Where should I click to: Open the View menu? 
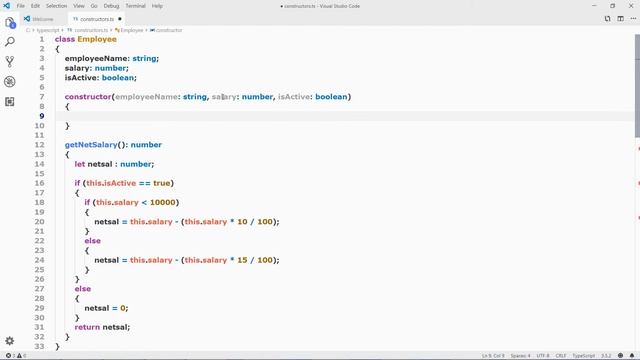tap(79, 6)
